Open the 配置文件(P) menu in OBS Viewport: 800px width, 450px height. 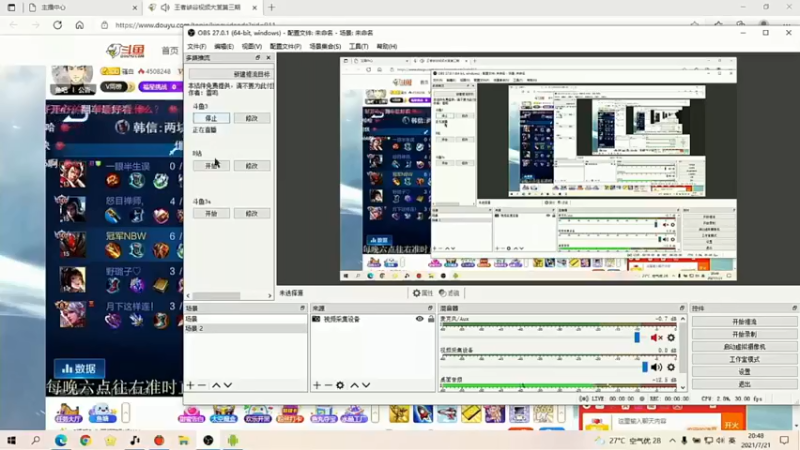pos(285,46)
